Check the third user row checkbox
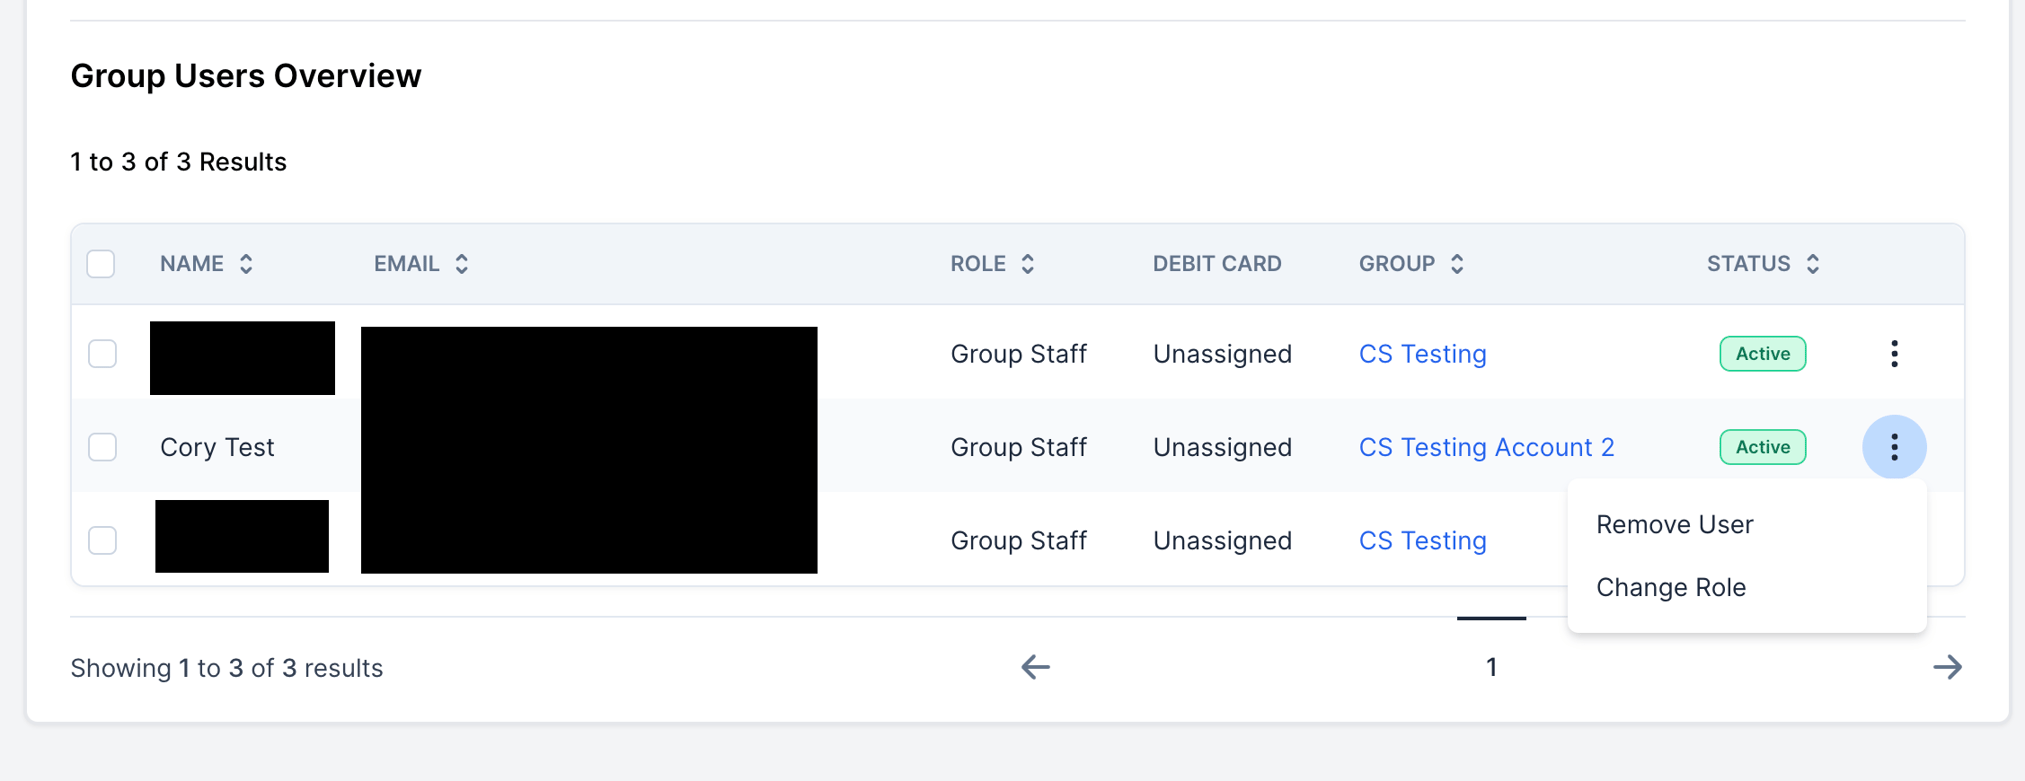 [102, 541]
